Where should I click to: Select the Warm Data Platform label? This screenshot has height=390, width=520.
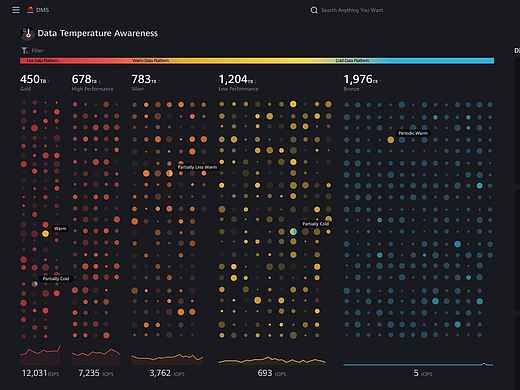150,61
